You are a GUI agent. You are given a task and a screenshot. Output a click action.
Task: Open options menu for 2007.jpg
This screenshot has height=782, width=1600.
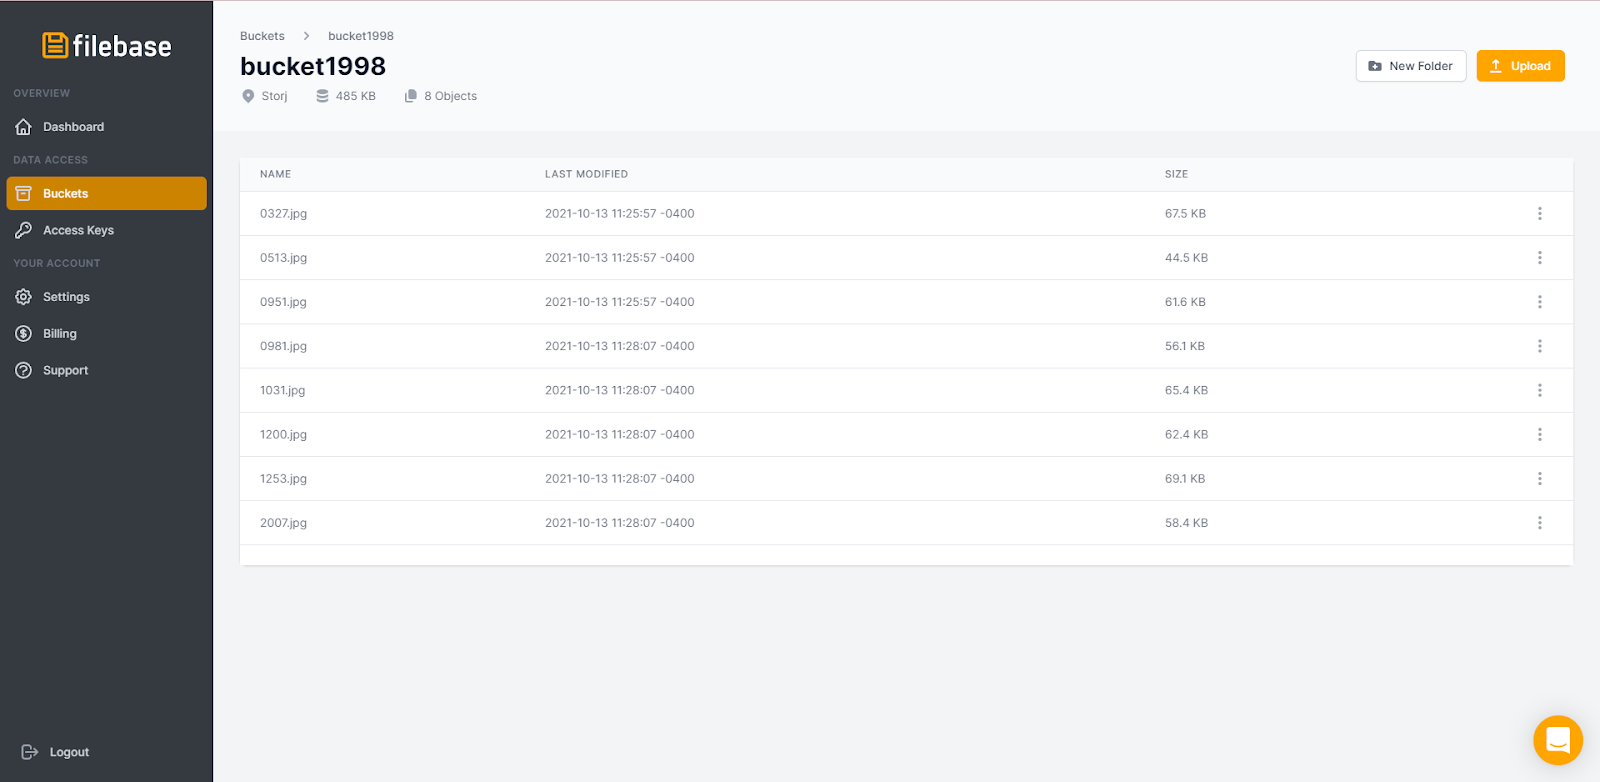tap(1540, 523)
